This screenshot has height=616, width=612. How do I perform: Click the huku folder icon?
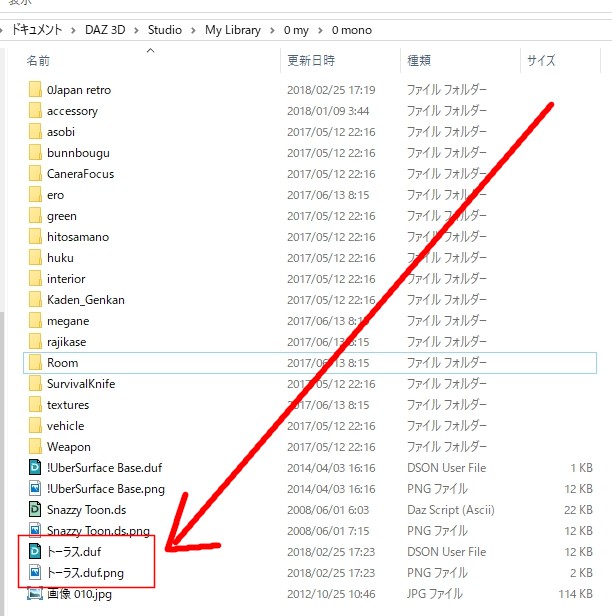(x=35, y=258)
